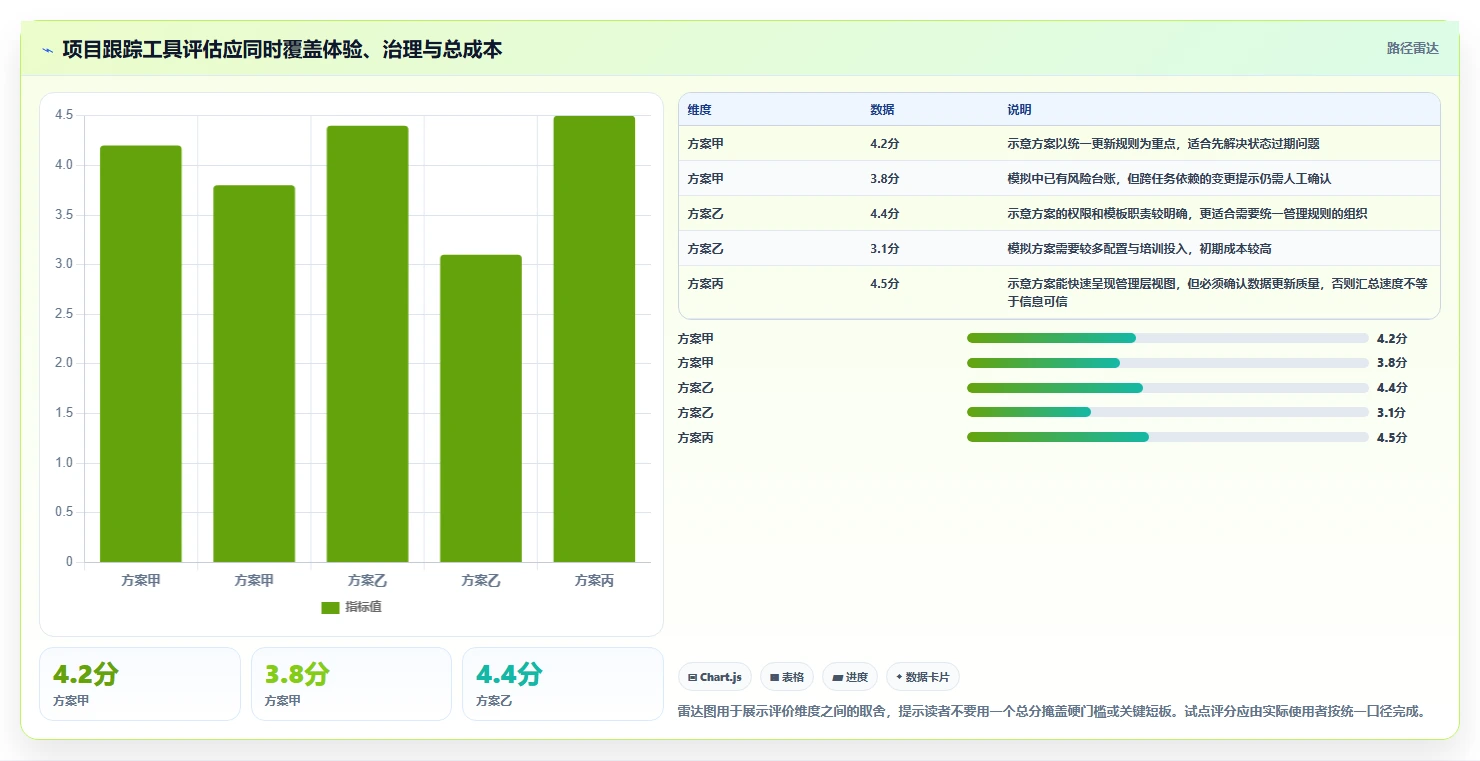Viewport: 1480px width, 761px height.
Task: Open the 4.2分 方案甲 data card
Action: coord(140,684)
